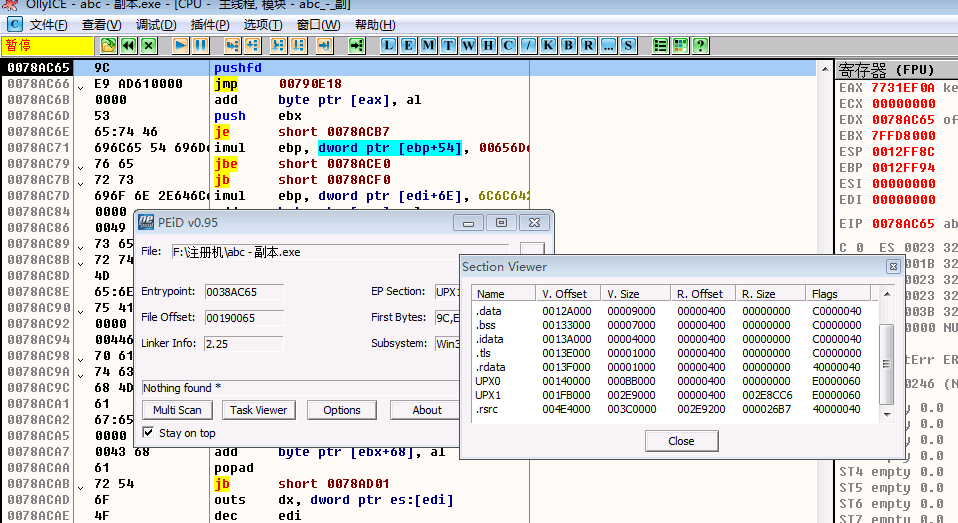Click the Flags column header
The height and width of the screenshot is (523, 958).
click(838, 294)
